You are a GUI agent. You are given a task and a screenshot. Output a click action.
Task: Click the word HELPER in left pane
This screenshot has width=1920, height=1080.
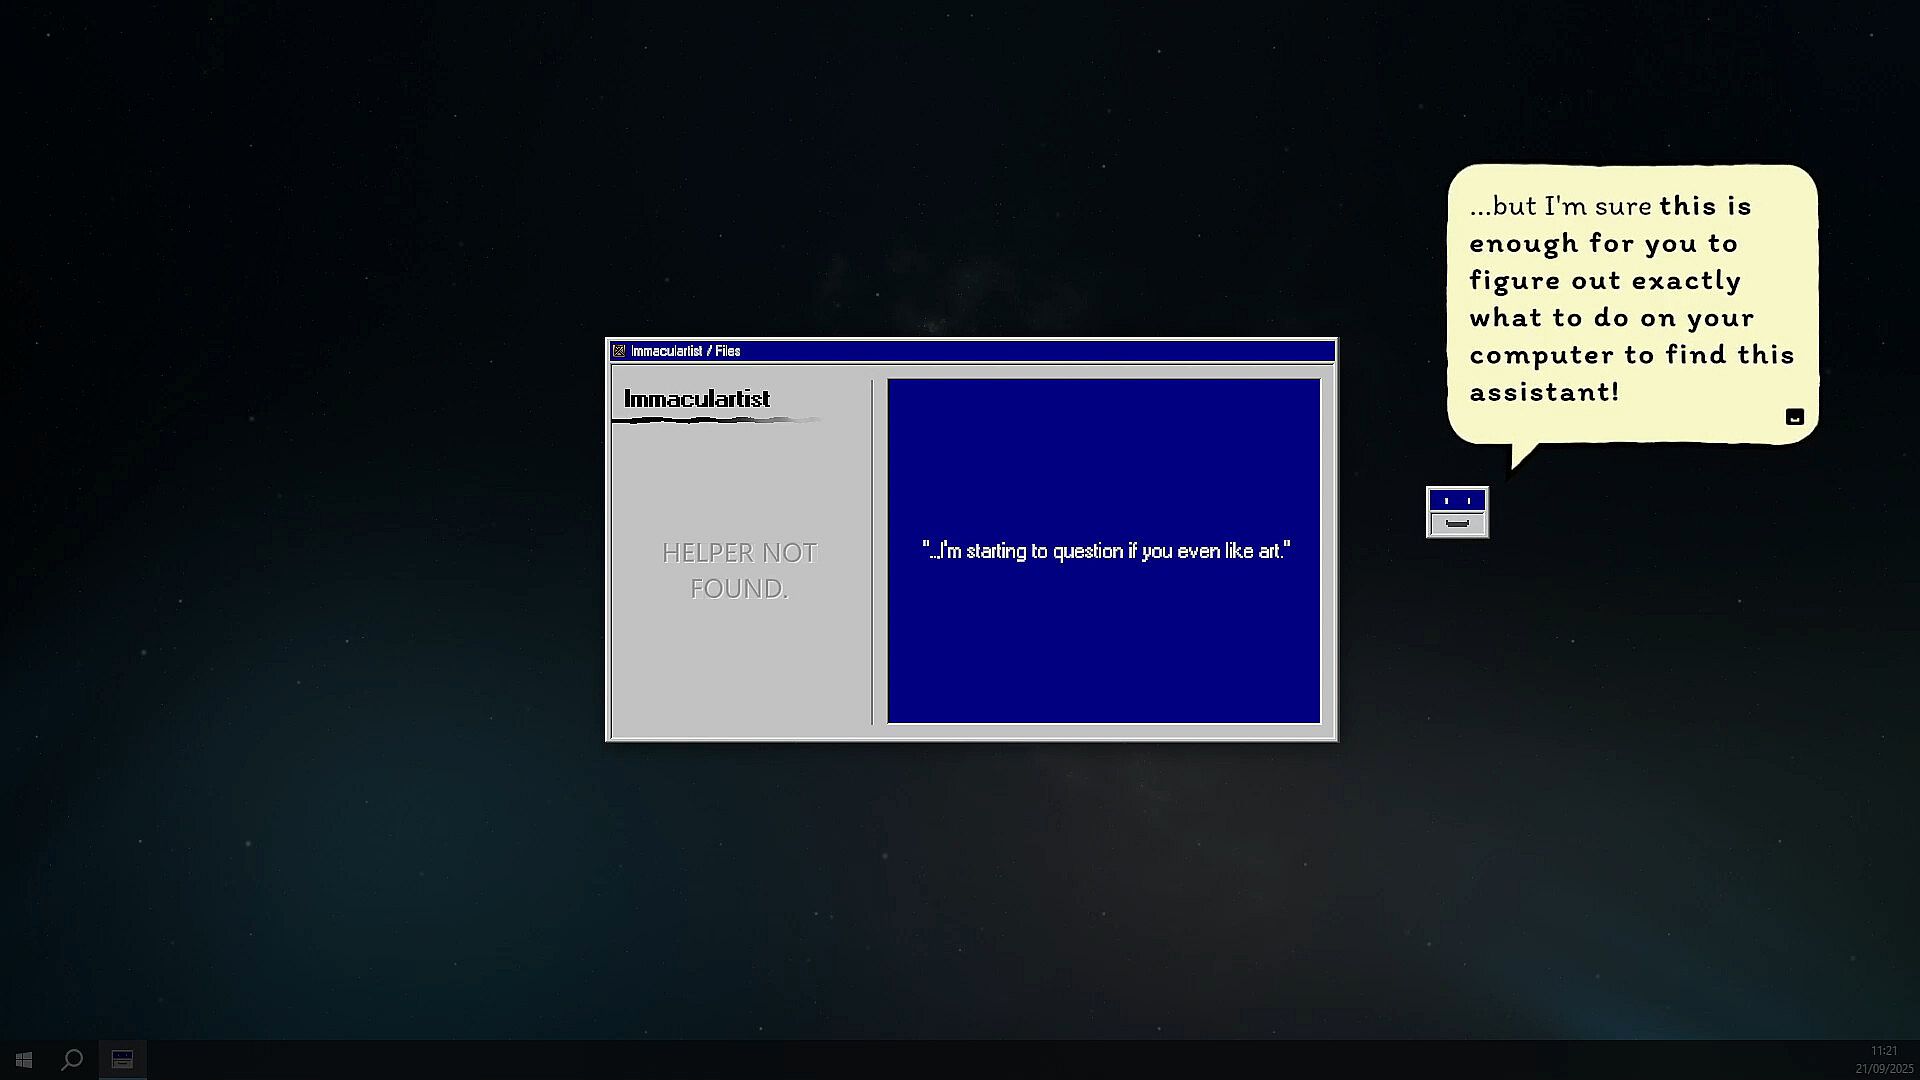(708, 553)
